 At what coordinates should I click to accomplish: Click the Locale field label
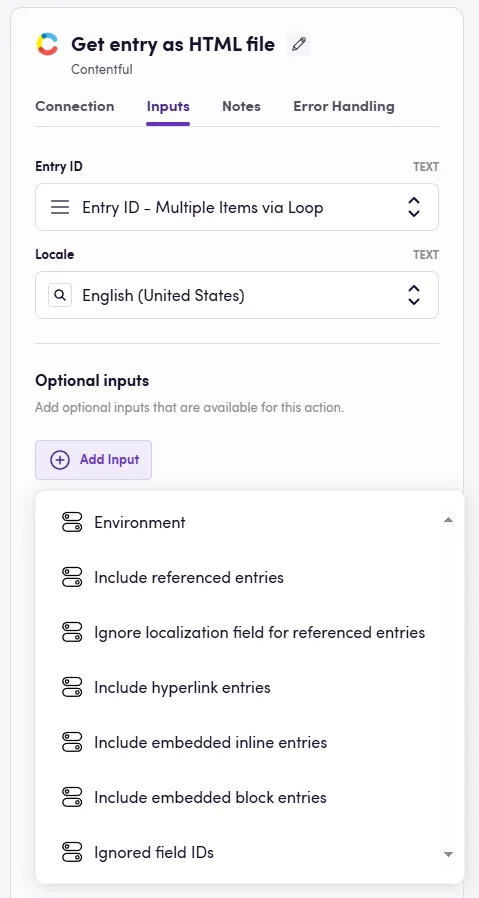click(x=55, y=255)
